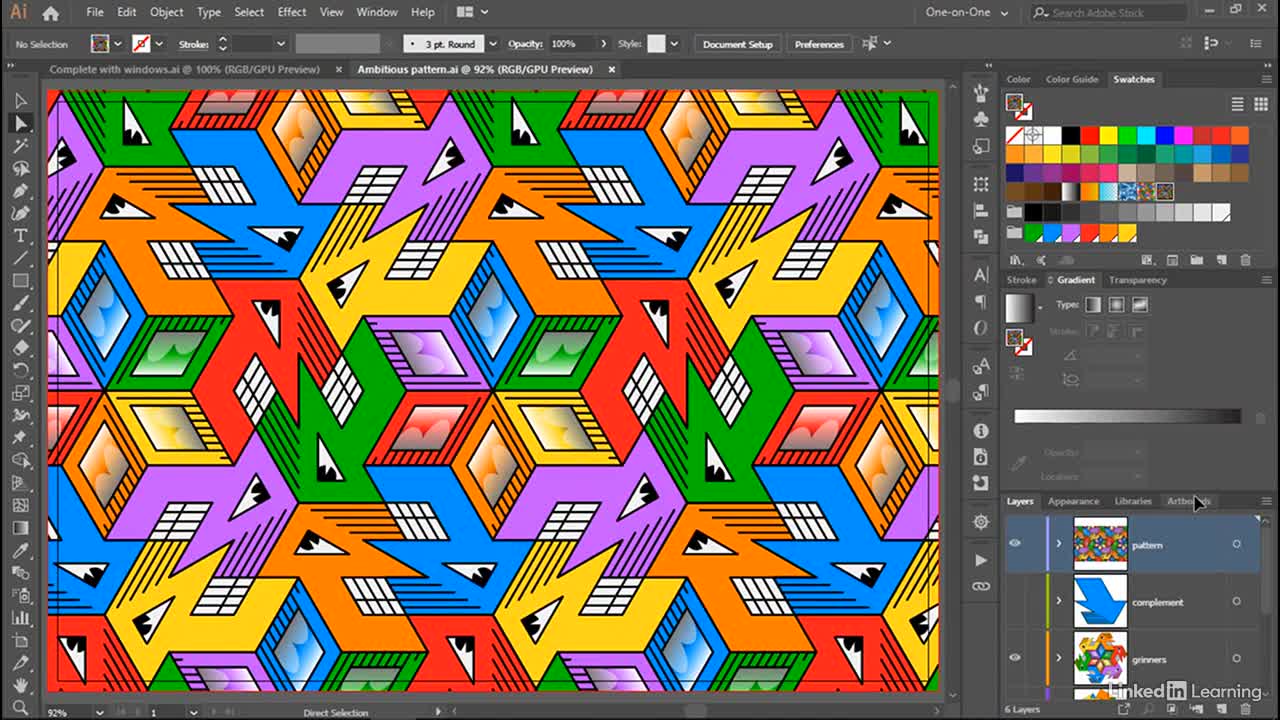Image resolution: width=1280 pixels, height=720 pixels.
Task: Delete selection via Layers panel trash
Action: [x=1245, y=709]
